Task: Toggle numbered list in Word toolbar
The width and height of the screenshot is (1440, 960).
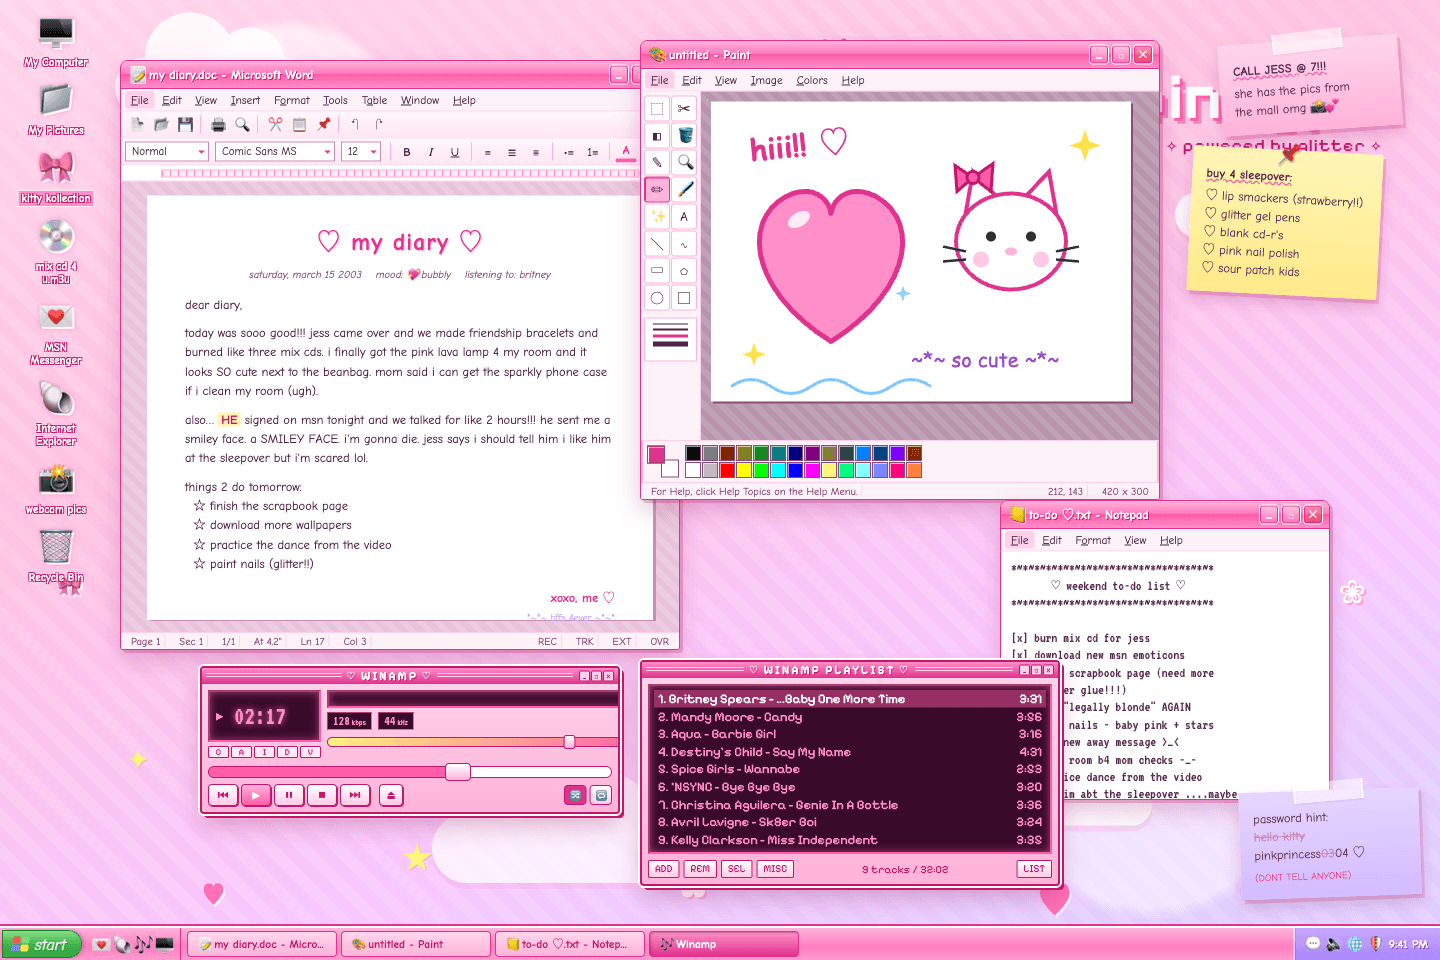Action: coord(592,152)
